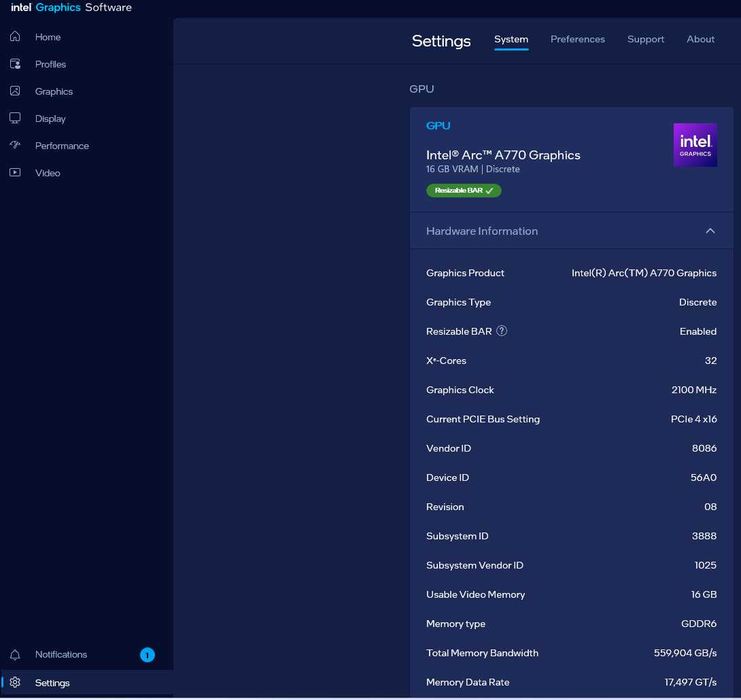The height and width of the screenshot is (700, 741).
Task: Click the Revision row label
Action: (x=445, y=507)
